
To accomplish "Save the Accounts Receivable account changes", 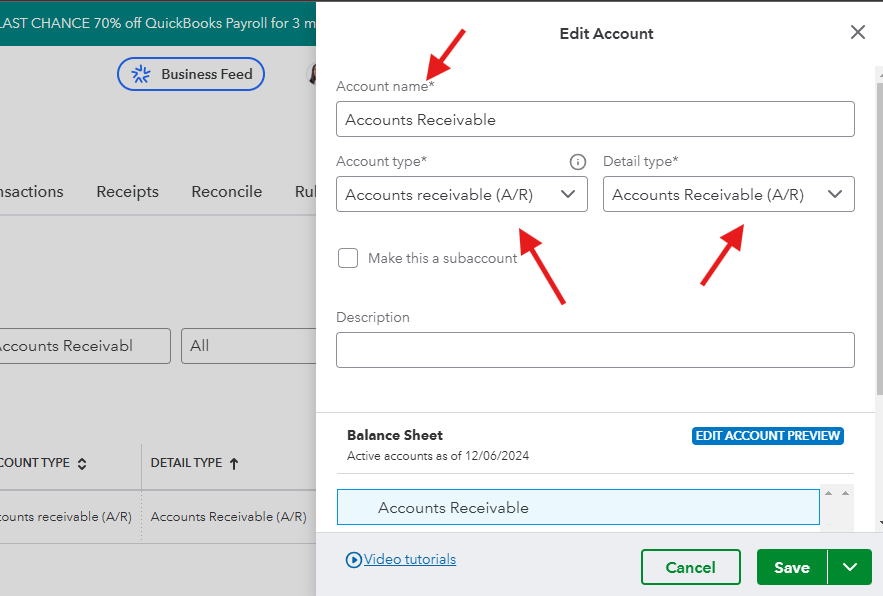I will [x=791, y=567].
